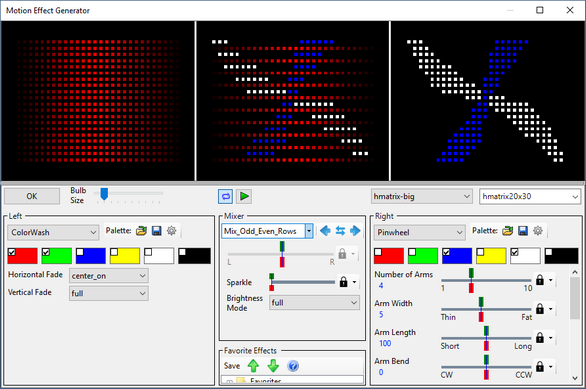Toggle Left red color checkbox
The image size is (586, 389).
[x=12, y=252]
